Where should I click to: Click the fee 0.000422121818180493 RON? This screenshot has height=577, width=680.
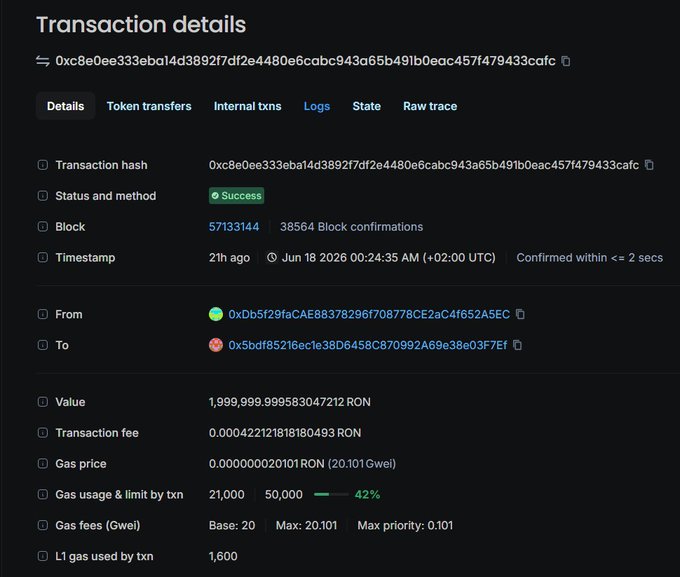click(285, 433)
